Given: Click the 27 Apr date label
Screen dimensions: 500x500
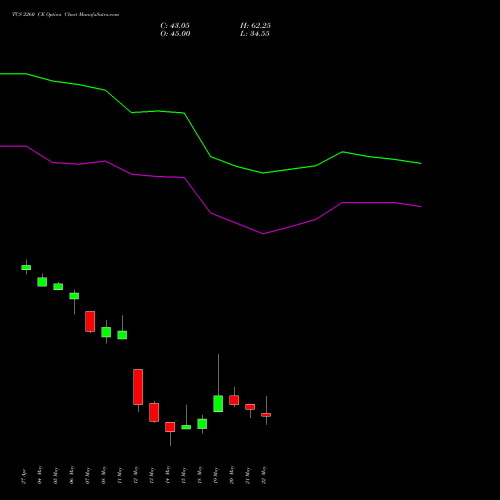Looking at the screenshot, I should tap(24, 477).
